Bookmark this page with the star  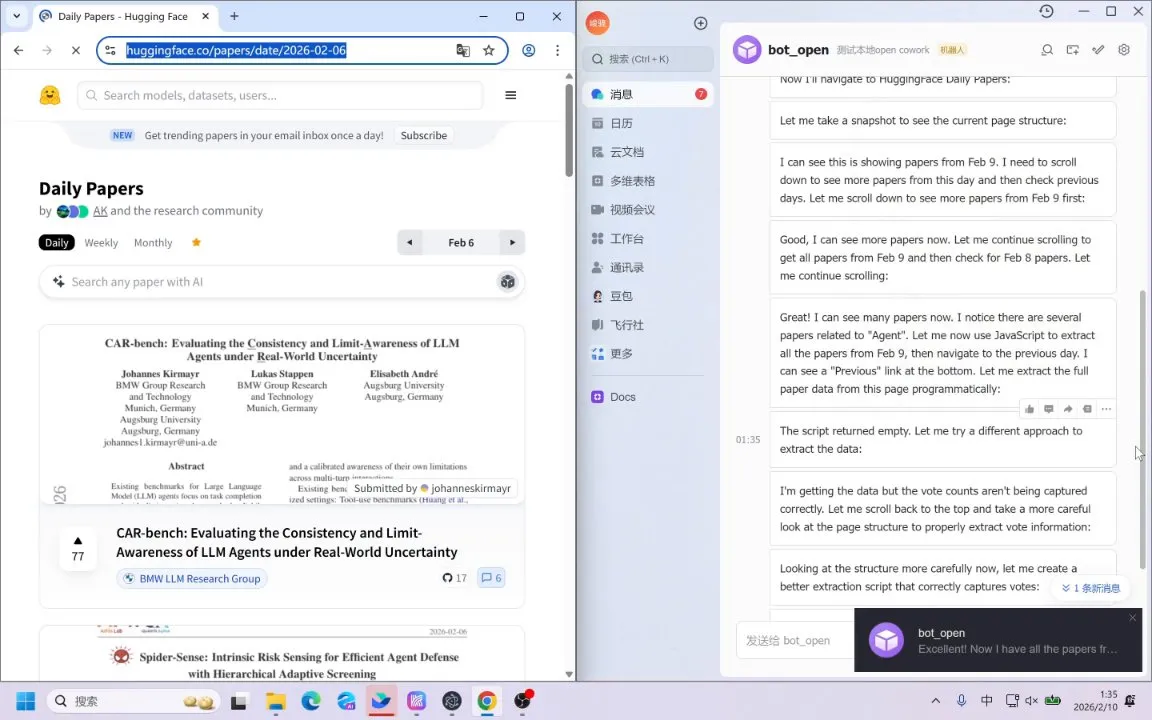click(x=489, y=50)
